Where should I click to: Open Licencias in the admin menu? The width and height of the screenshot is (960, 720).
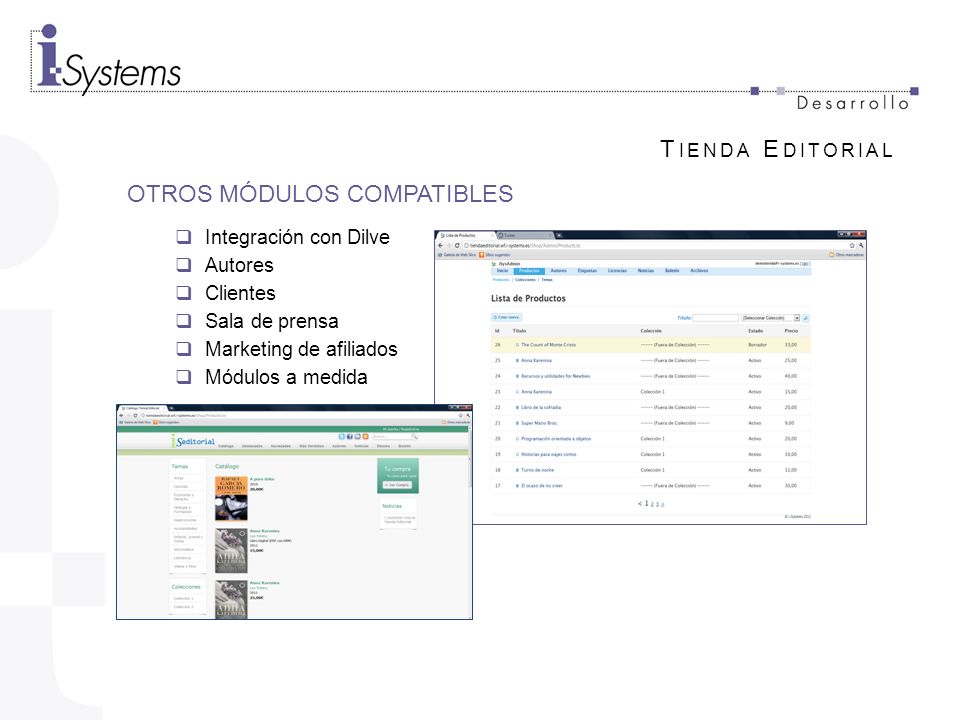pos(617,271)
